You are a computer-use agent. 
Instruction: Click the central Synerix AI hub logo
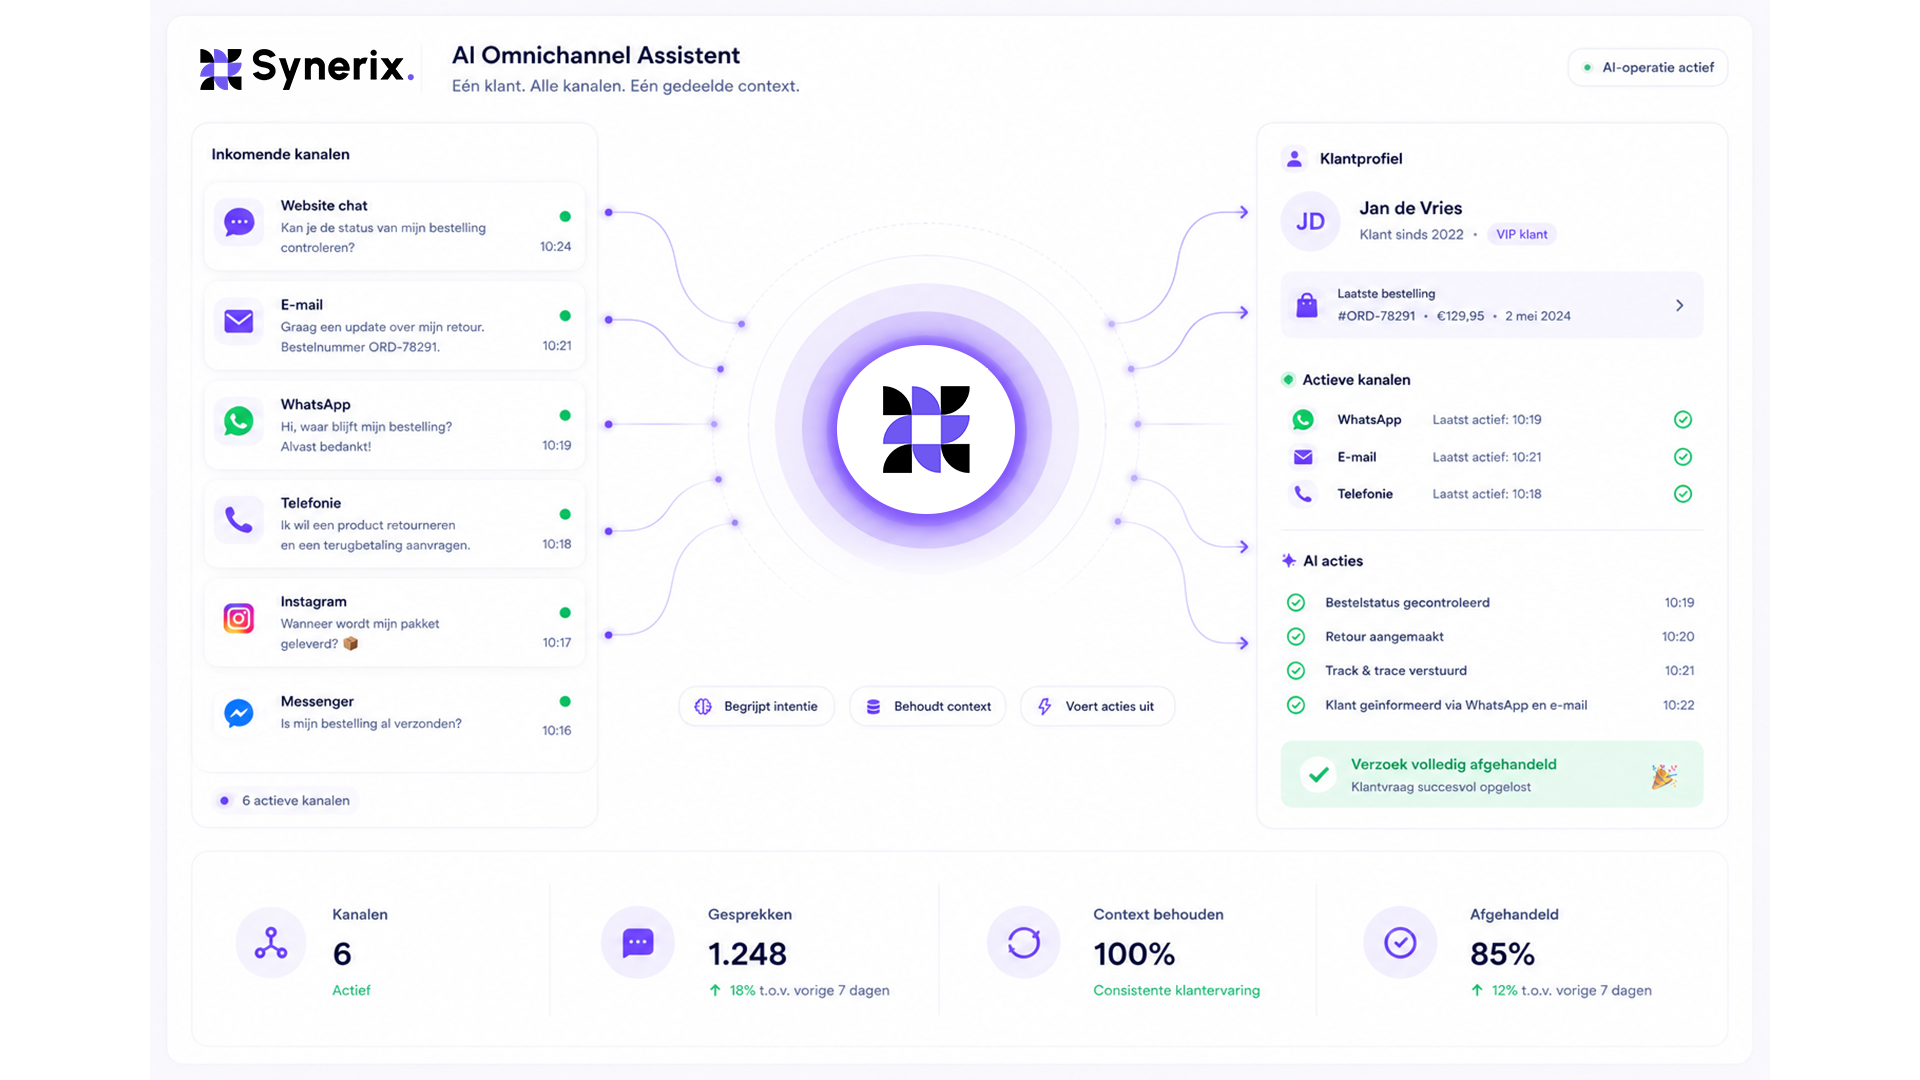click(x=926, y=429)
